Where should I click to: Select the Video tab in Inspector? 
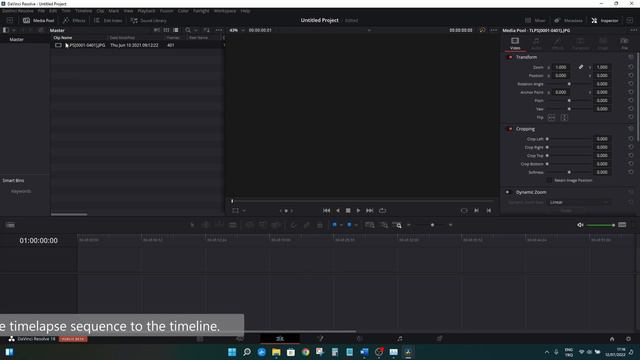click(515, 43)
